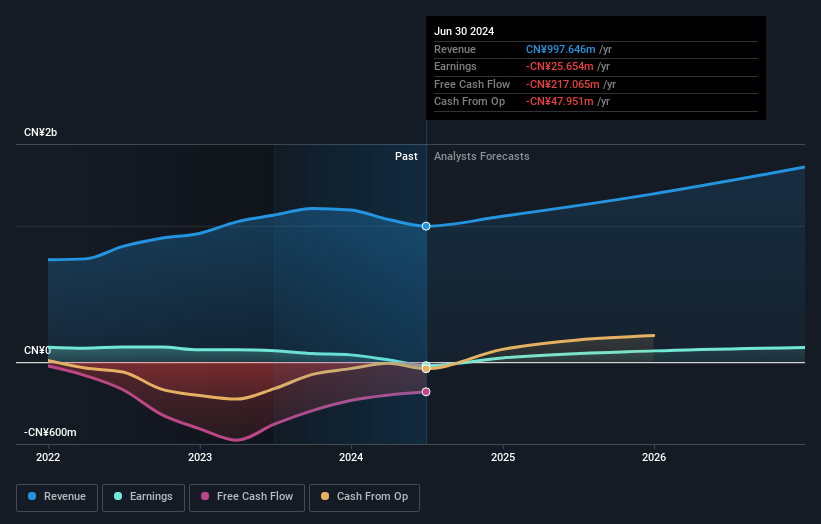The image size is (821, 524).
Task: Click the Earnings label in tooltip
Action: point(455,66)
